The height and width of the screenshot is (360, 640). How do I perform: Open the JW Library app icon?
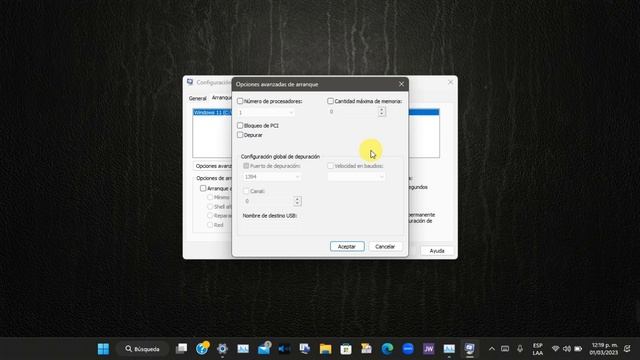click(428, 349)
